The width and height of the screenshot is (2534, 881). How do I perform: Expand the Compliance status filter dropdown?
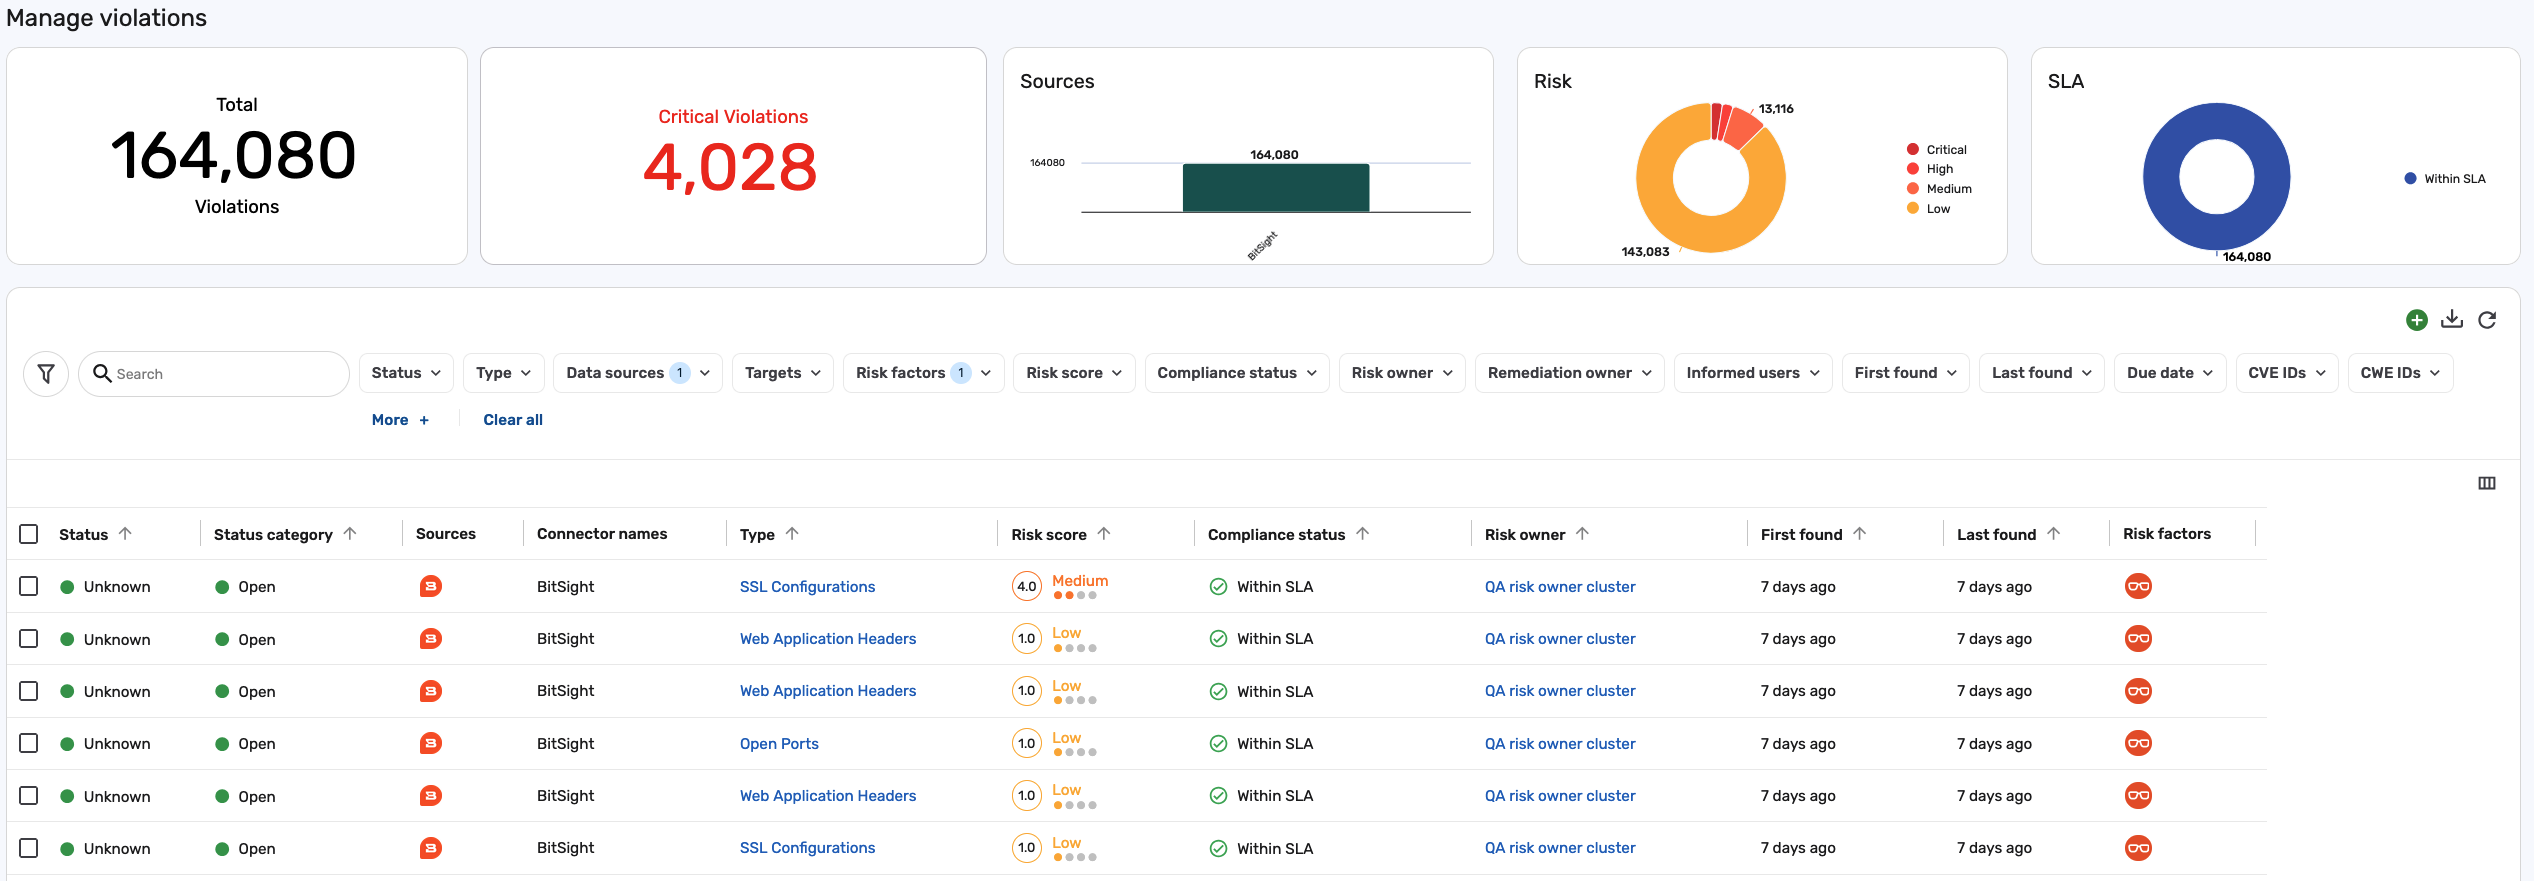tap(1236, 373)
